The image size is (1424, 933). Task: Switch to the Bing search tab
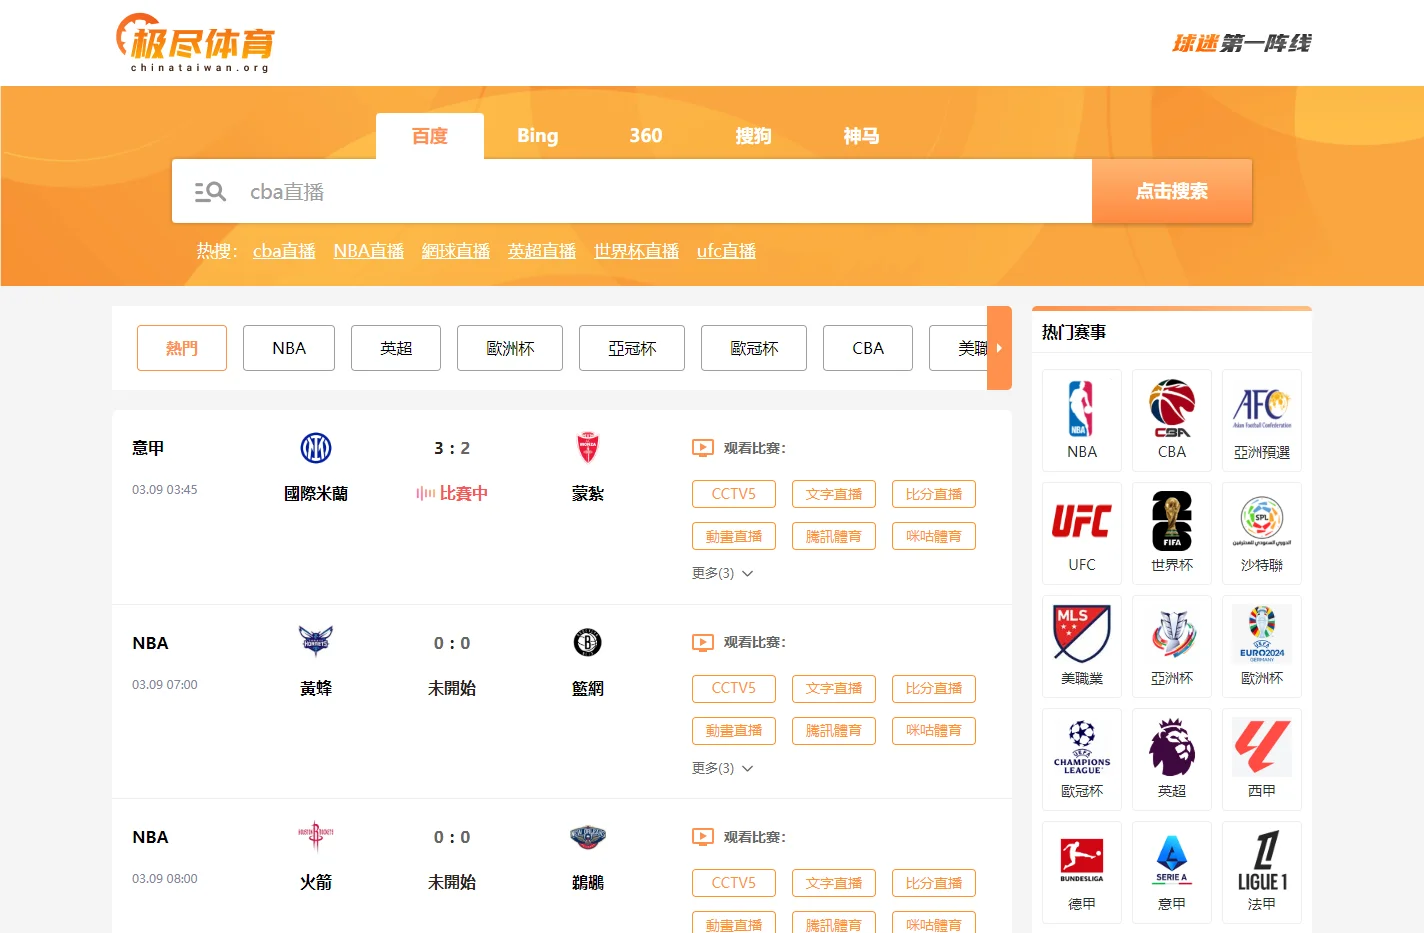[538, 136]
